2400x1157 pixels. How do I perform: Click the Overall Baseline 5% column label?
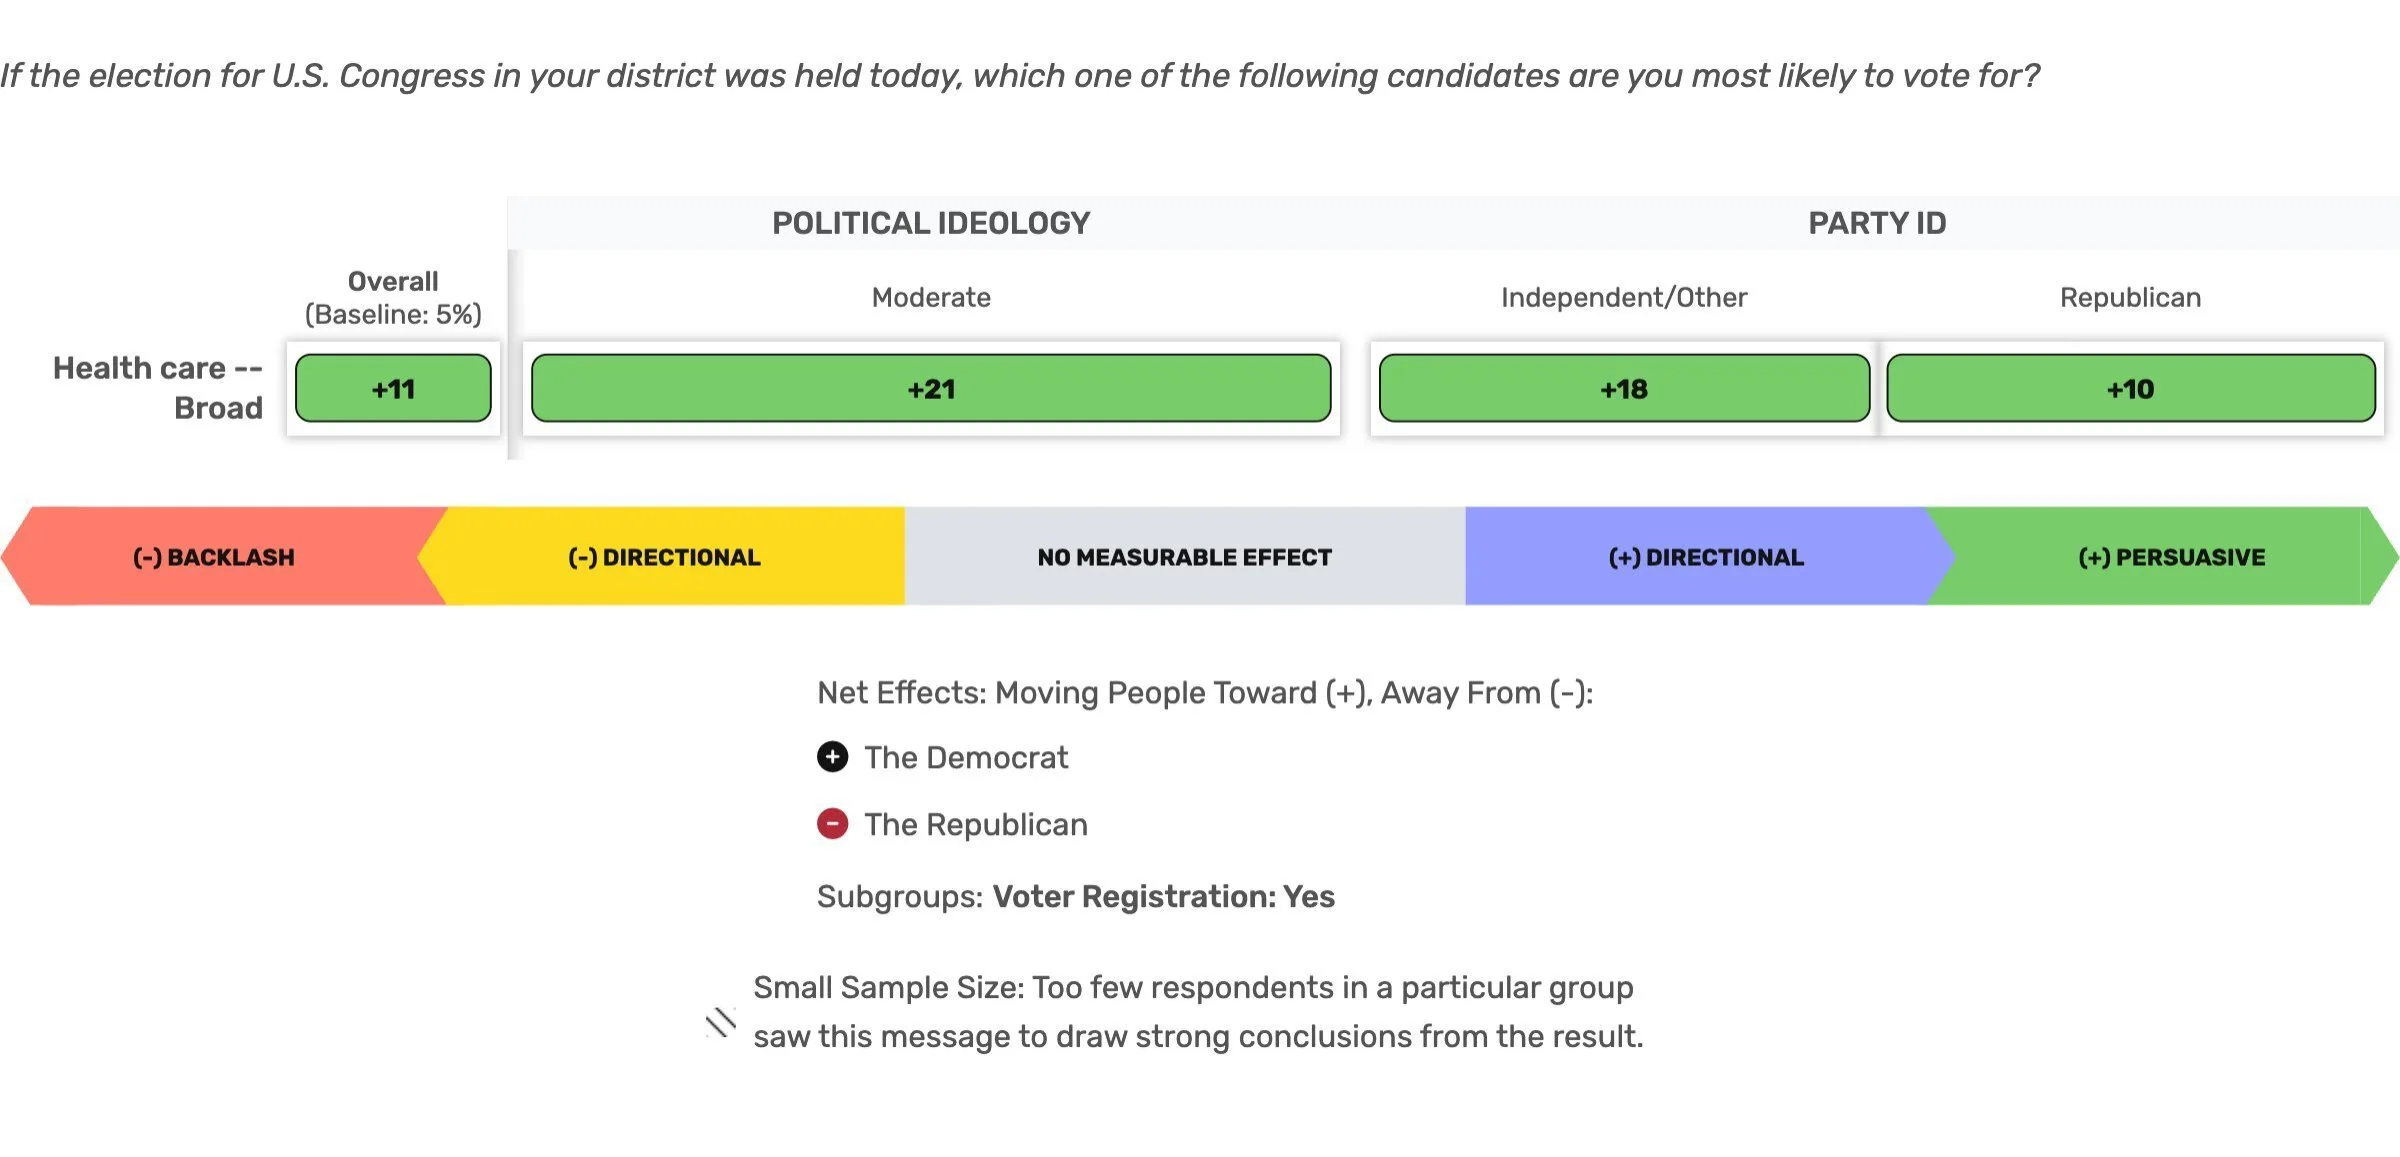pos(393,298)
